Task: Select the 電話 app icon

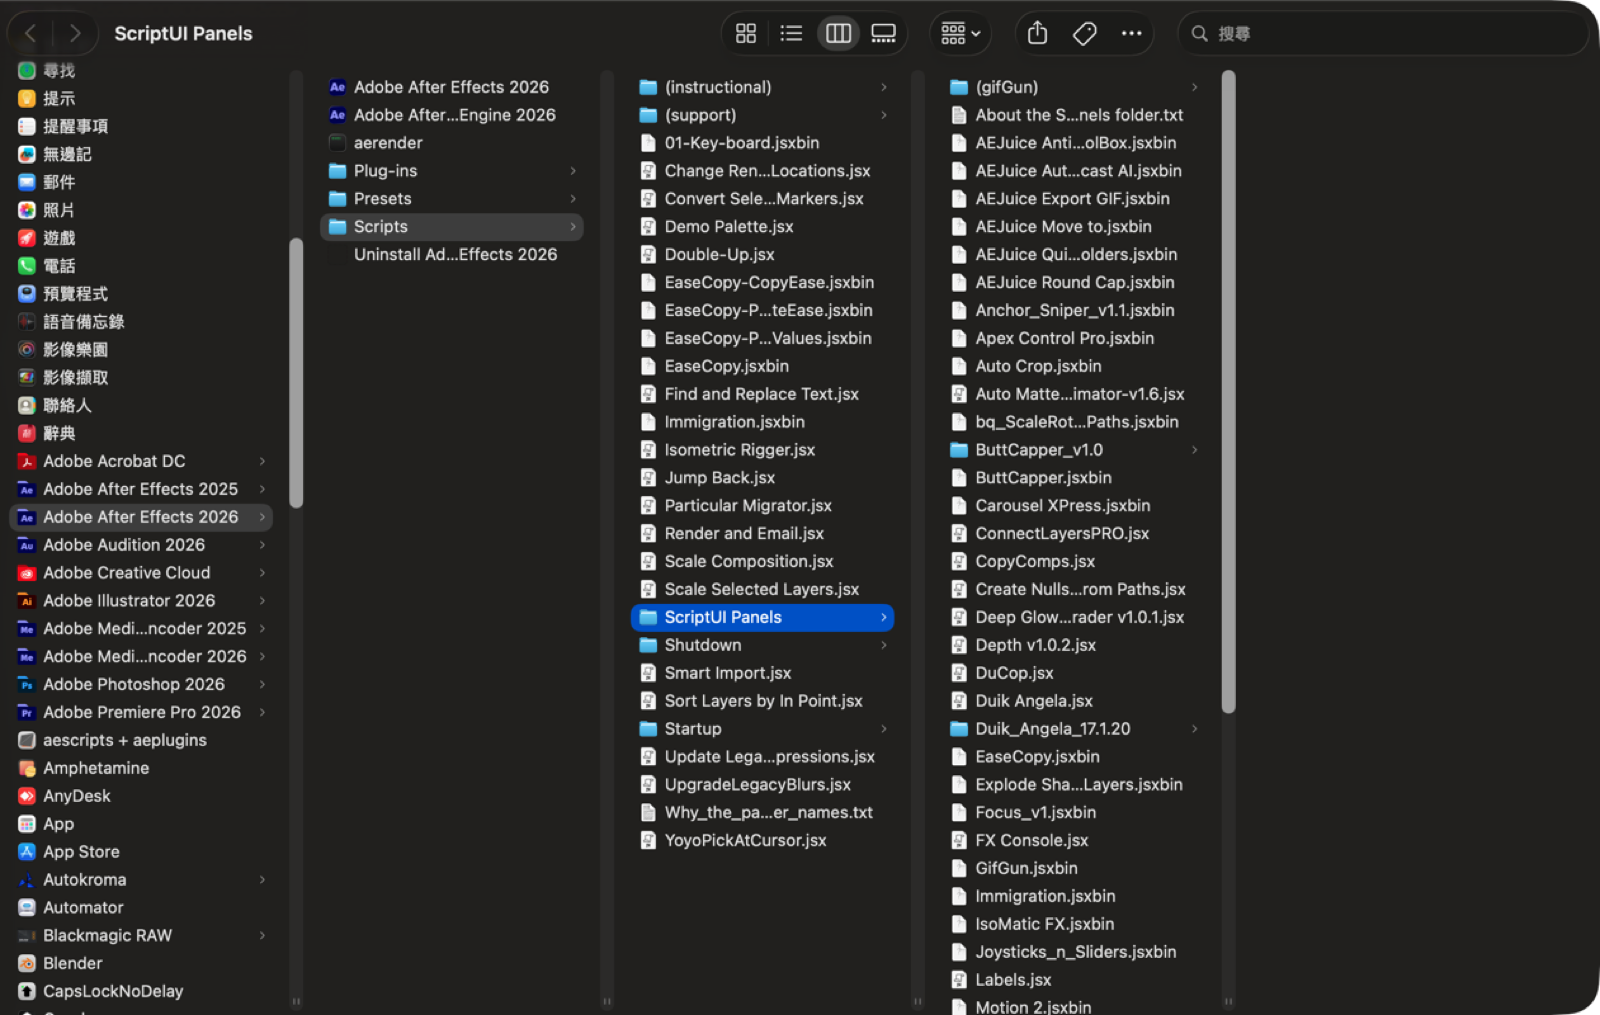Action: click(27, 267)
